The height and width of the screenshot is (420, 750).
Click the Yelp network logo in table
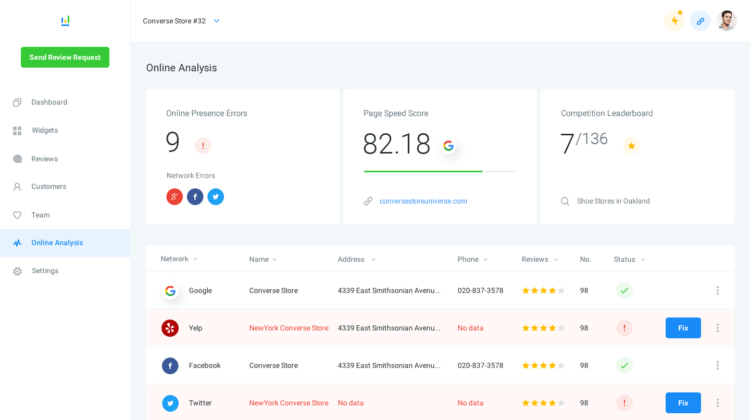click(x=170, y=328)
